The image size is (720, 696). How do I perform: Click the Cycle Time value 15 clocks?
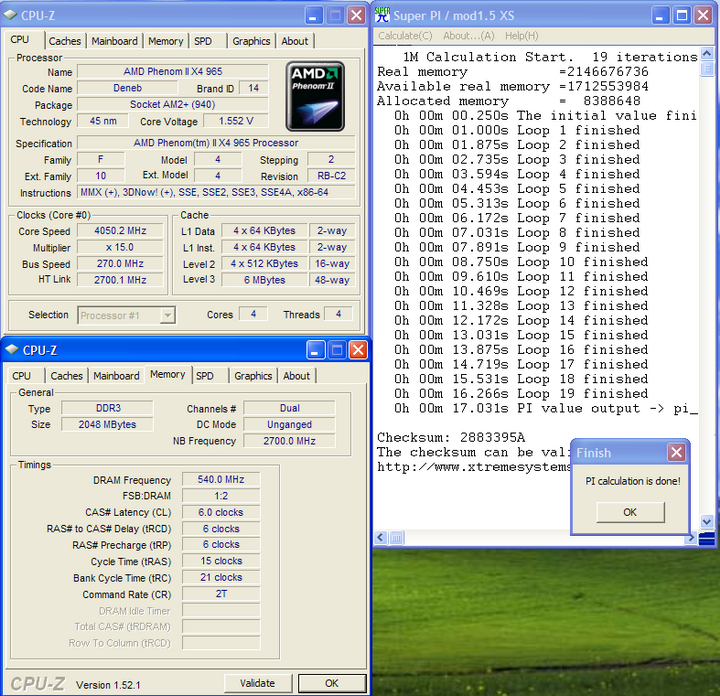point(221,561)
